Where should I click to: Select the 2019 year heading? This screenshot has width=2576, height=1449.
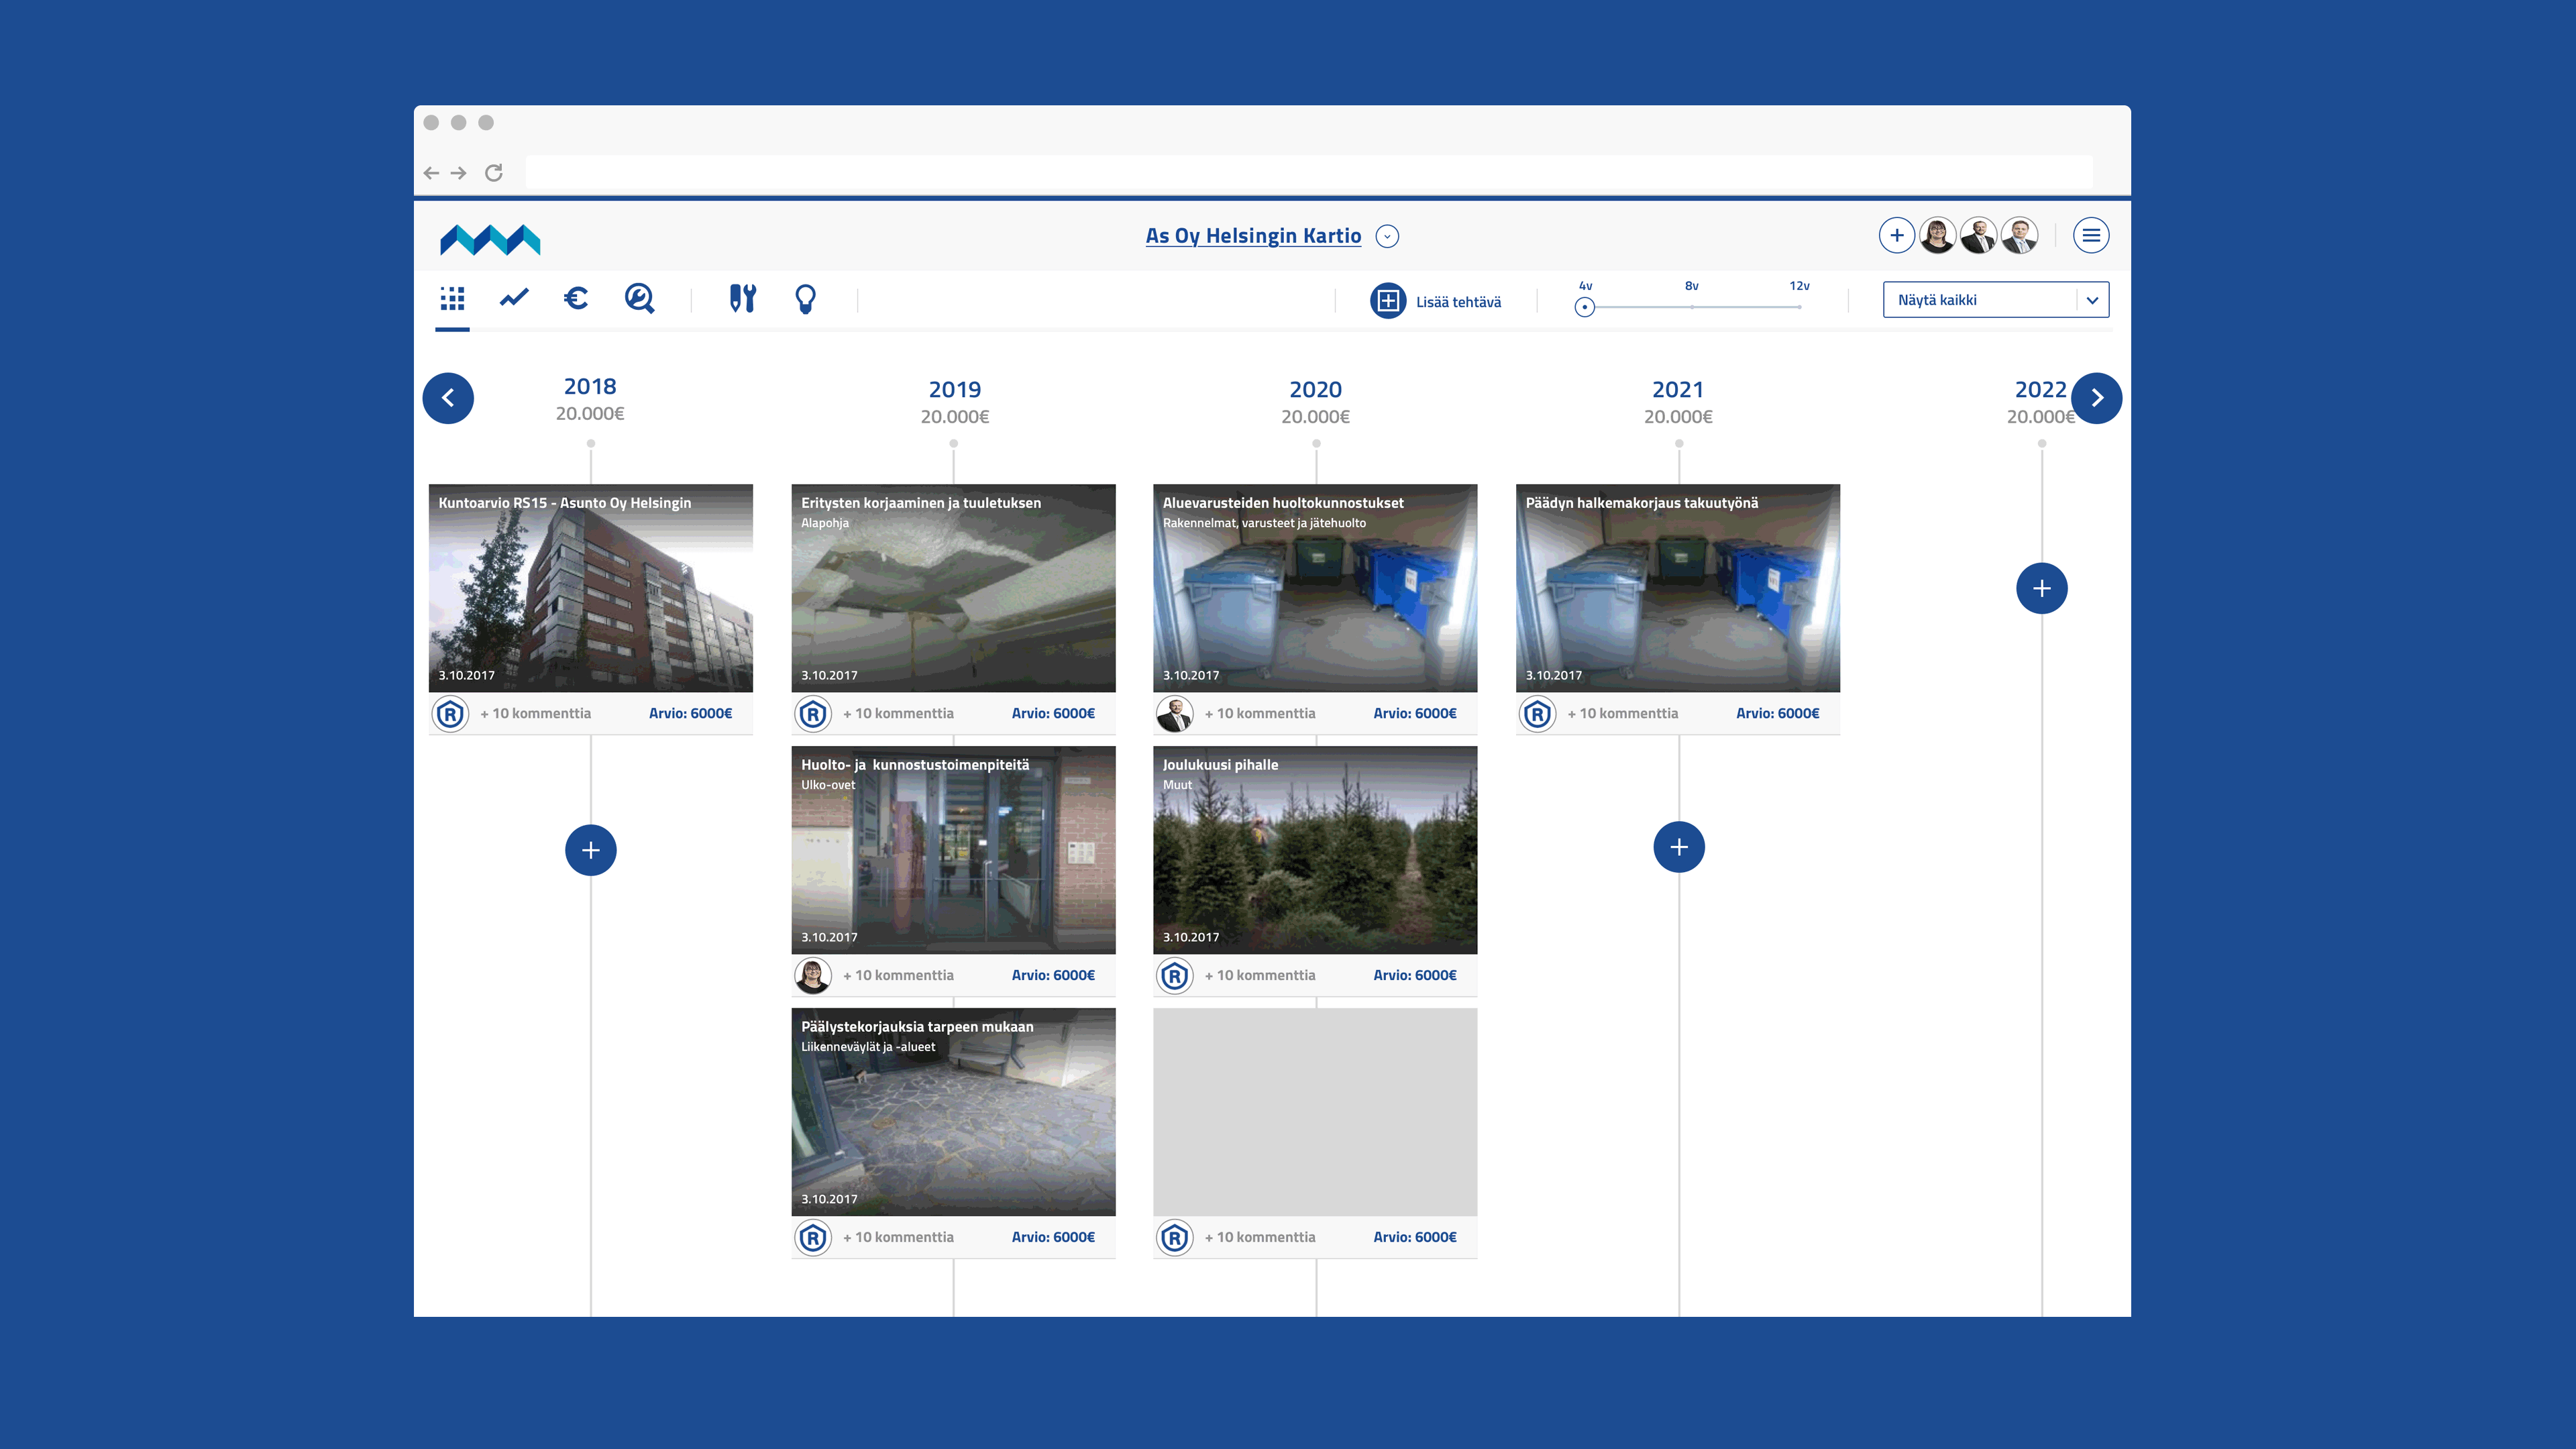pos(955,389)
